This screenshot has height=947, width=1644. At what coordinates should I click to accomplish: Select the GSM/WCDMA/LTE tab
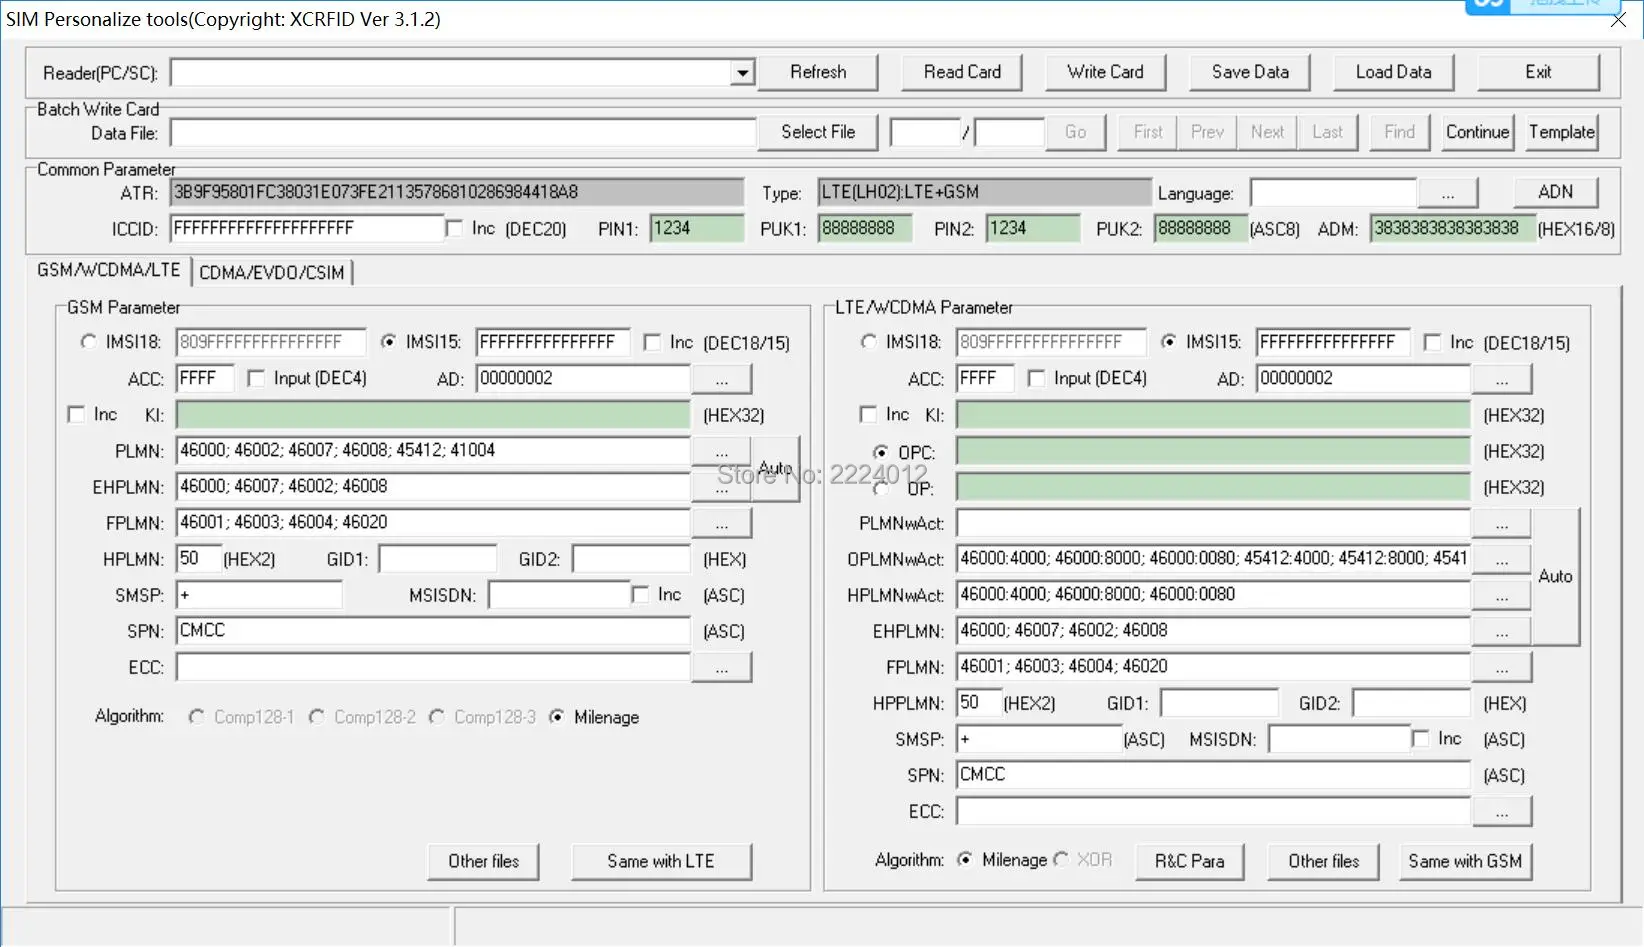[108, 270]
